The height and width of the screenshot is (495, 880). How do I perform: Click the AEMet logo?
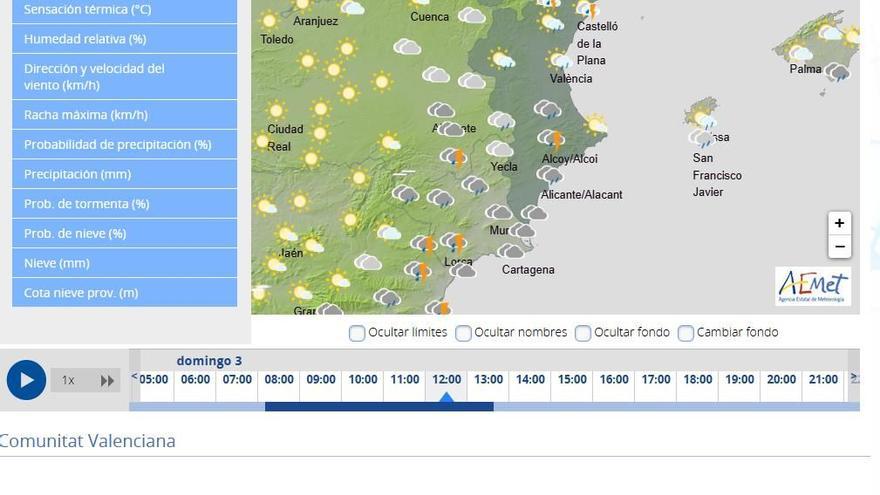(x=813, y=286)
